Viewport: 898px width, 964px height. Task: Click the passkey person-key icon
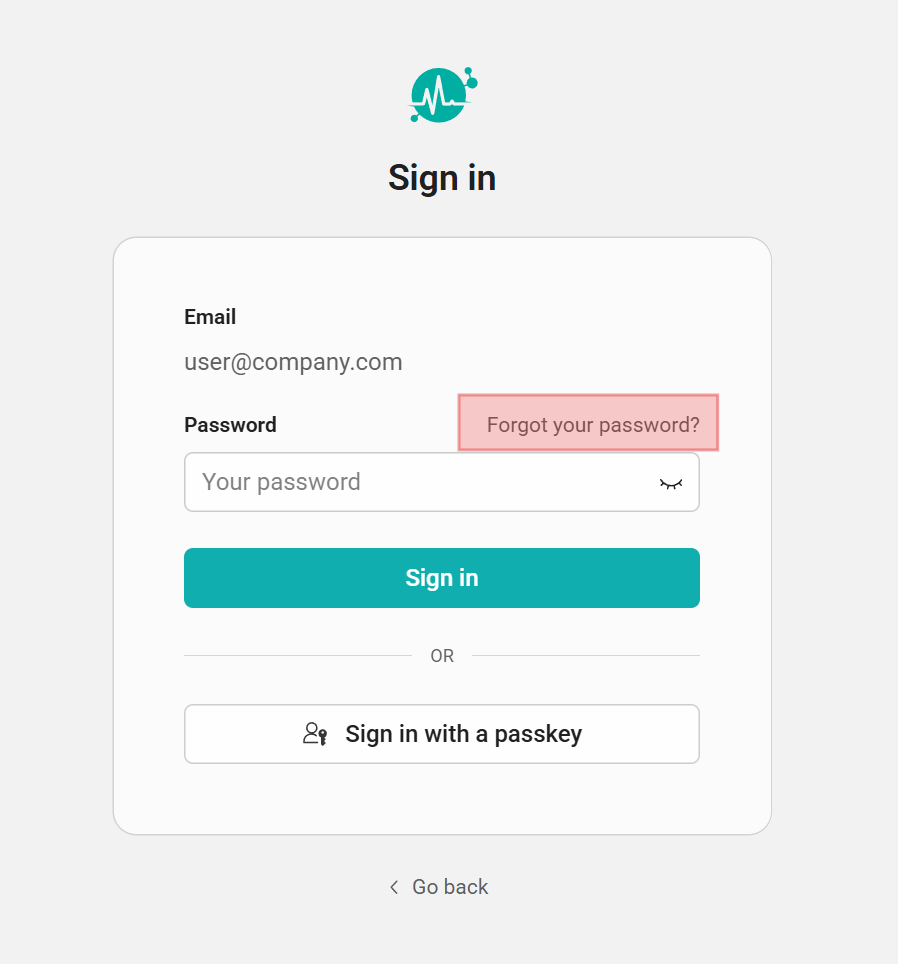[315, 734]
